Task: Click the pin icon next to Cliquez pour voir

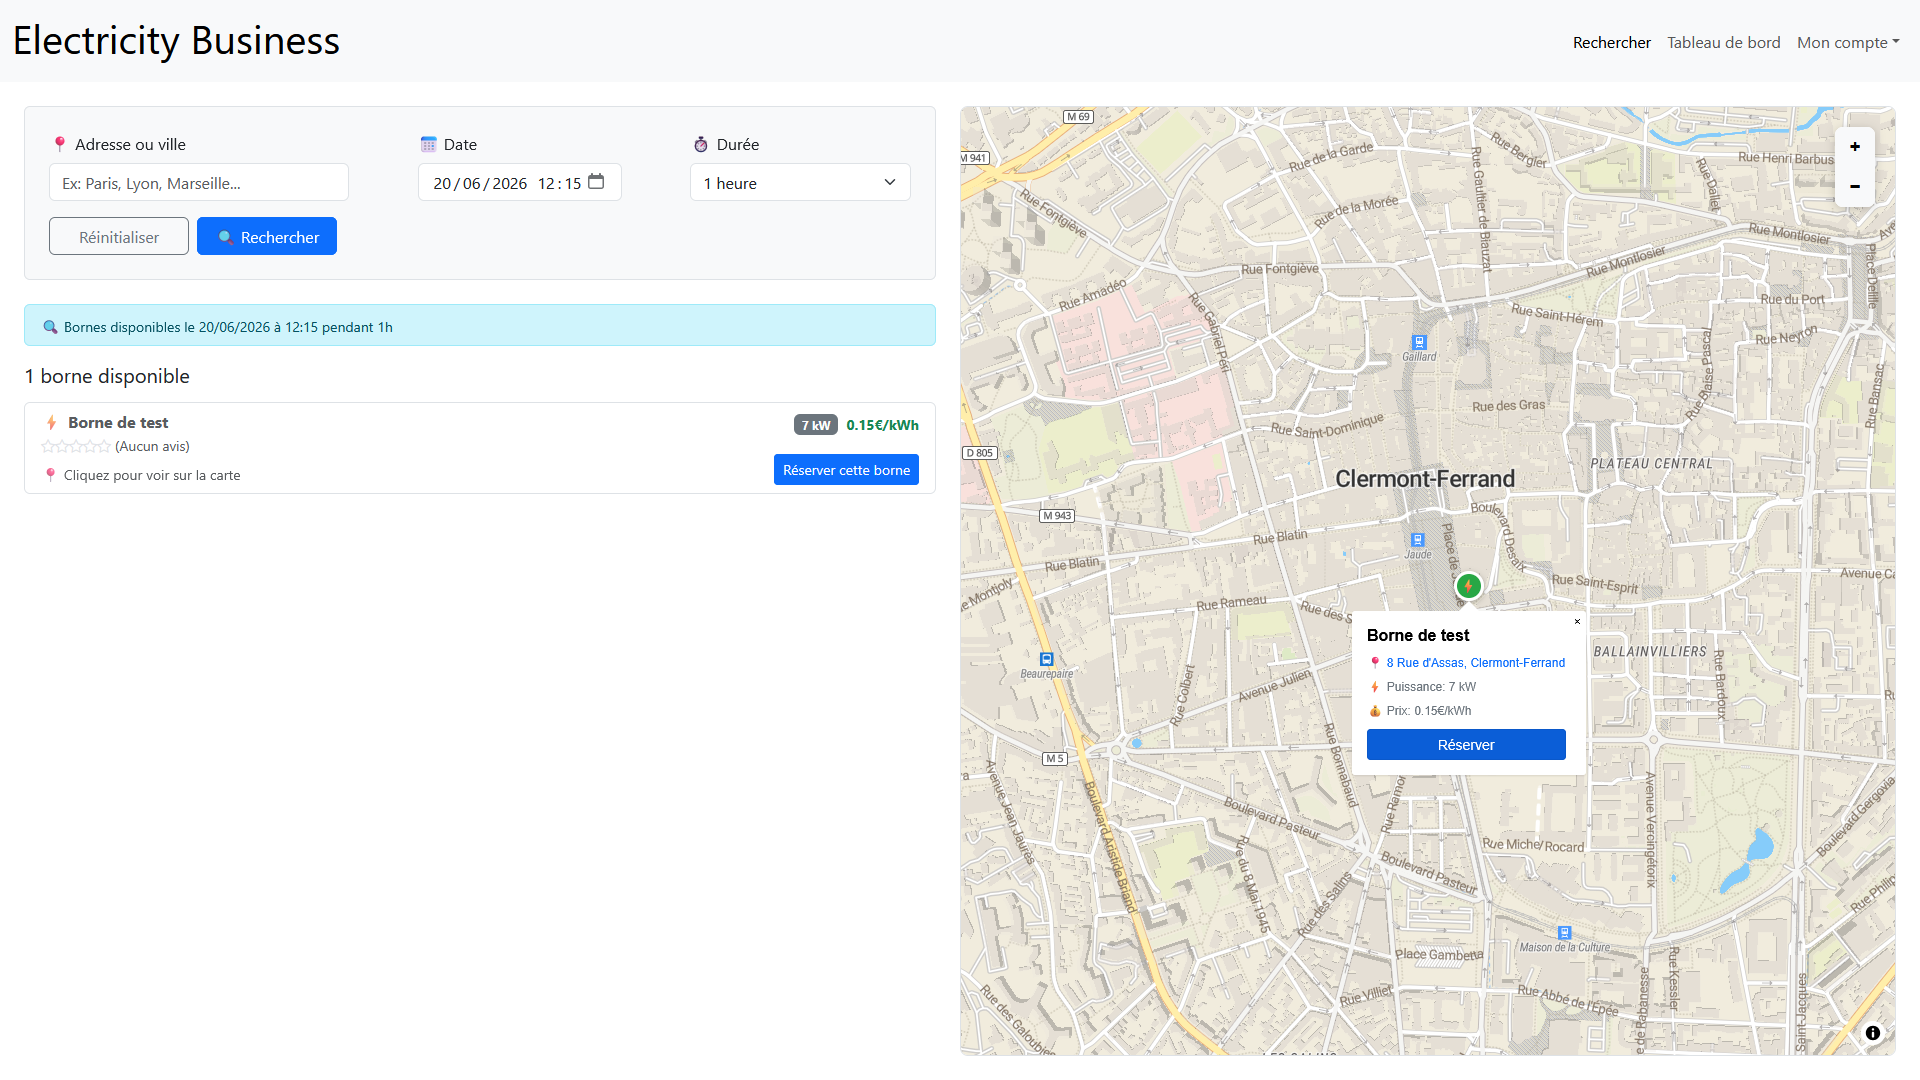Action: pyautogui.click(x=51, y=475)
